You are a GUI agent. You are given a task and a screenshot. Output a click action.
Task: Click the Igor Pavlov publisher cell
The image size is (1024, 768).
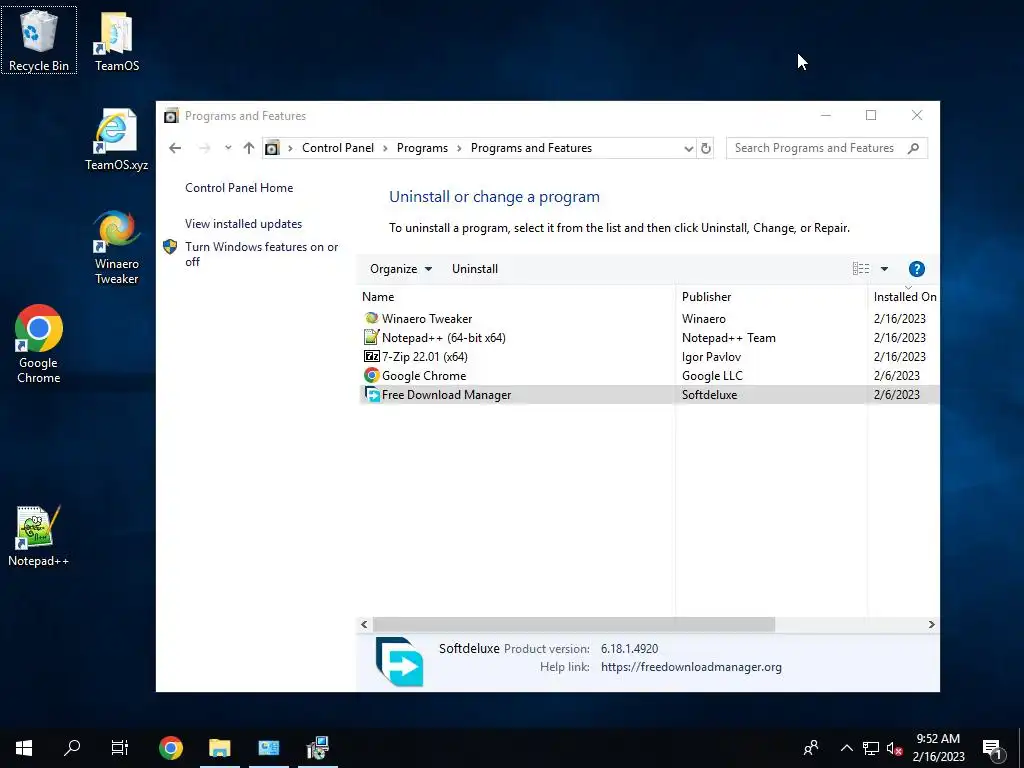[x=711, y=357]
